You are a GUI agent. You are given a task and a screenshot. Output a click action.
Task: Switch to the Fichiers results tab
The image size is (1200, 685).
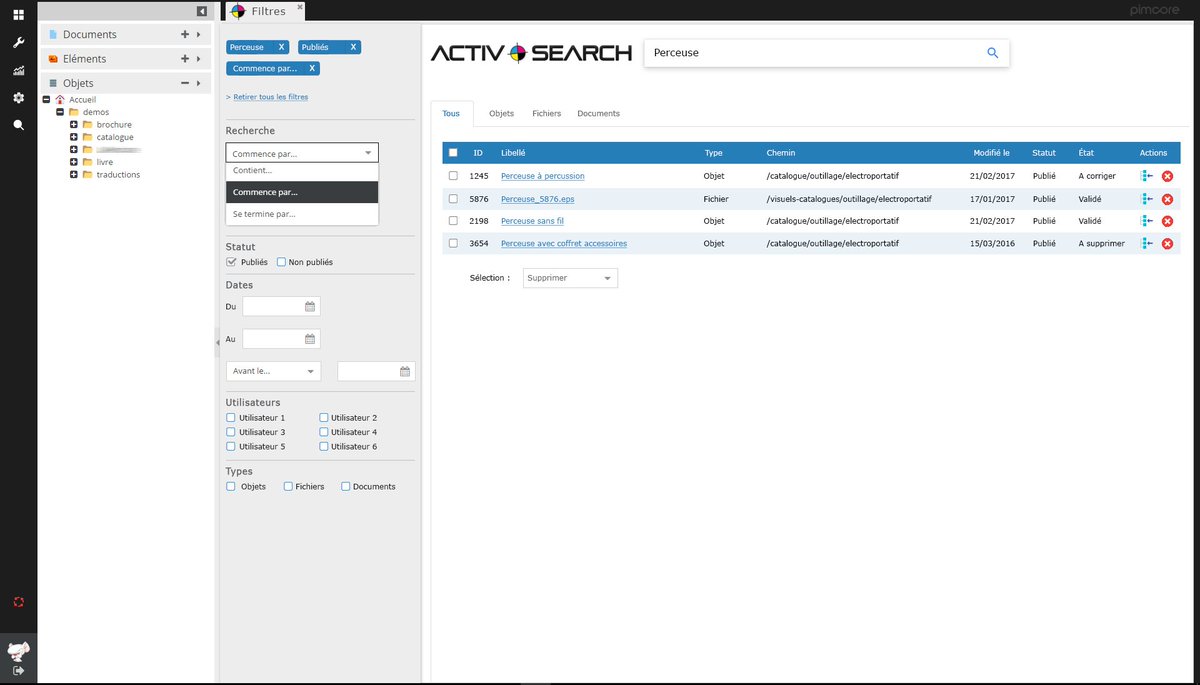click(x=547, y=114)
